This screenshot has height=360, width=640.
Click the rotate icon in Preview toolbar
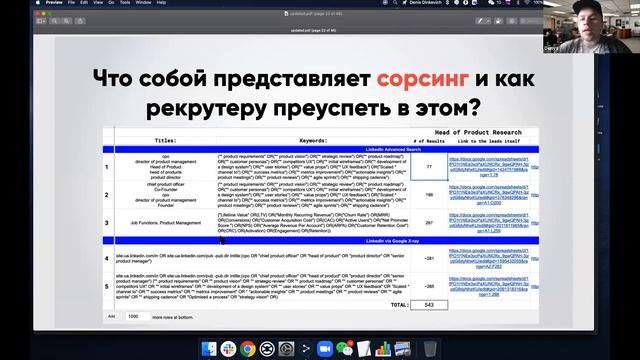498,21
